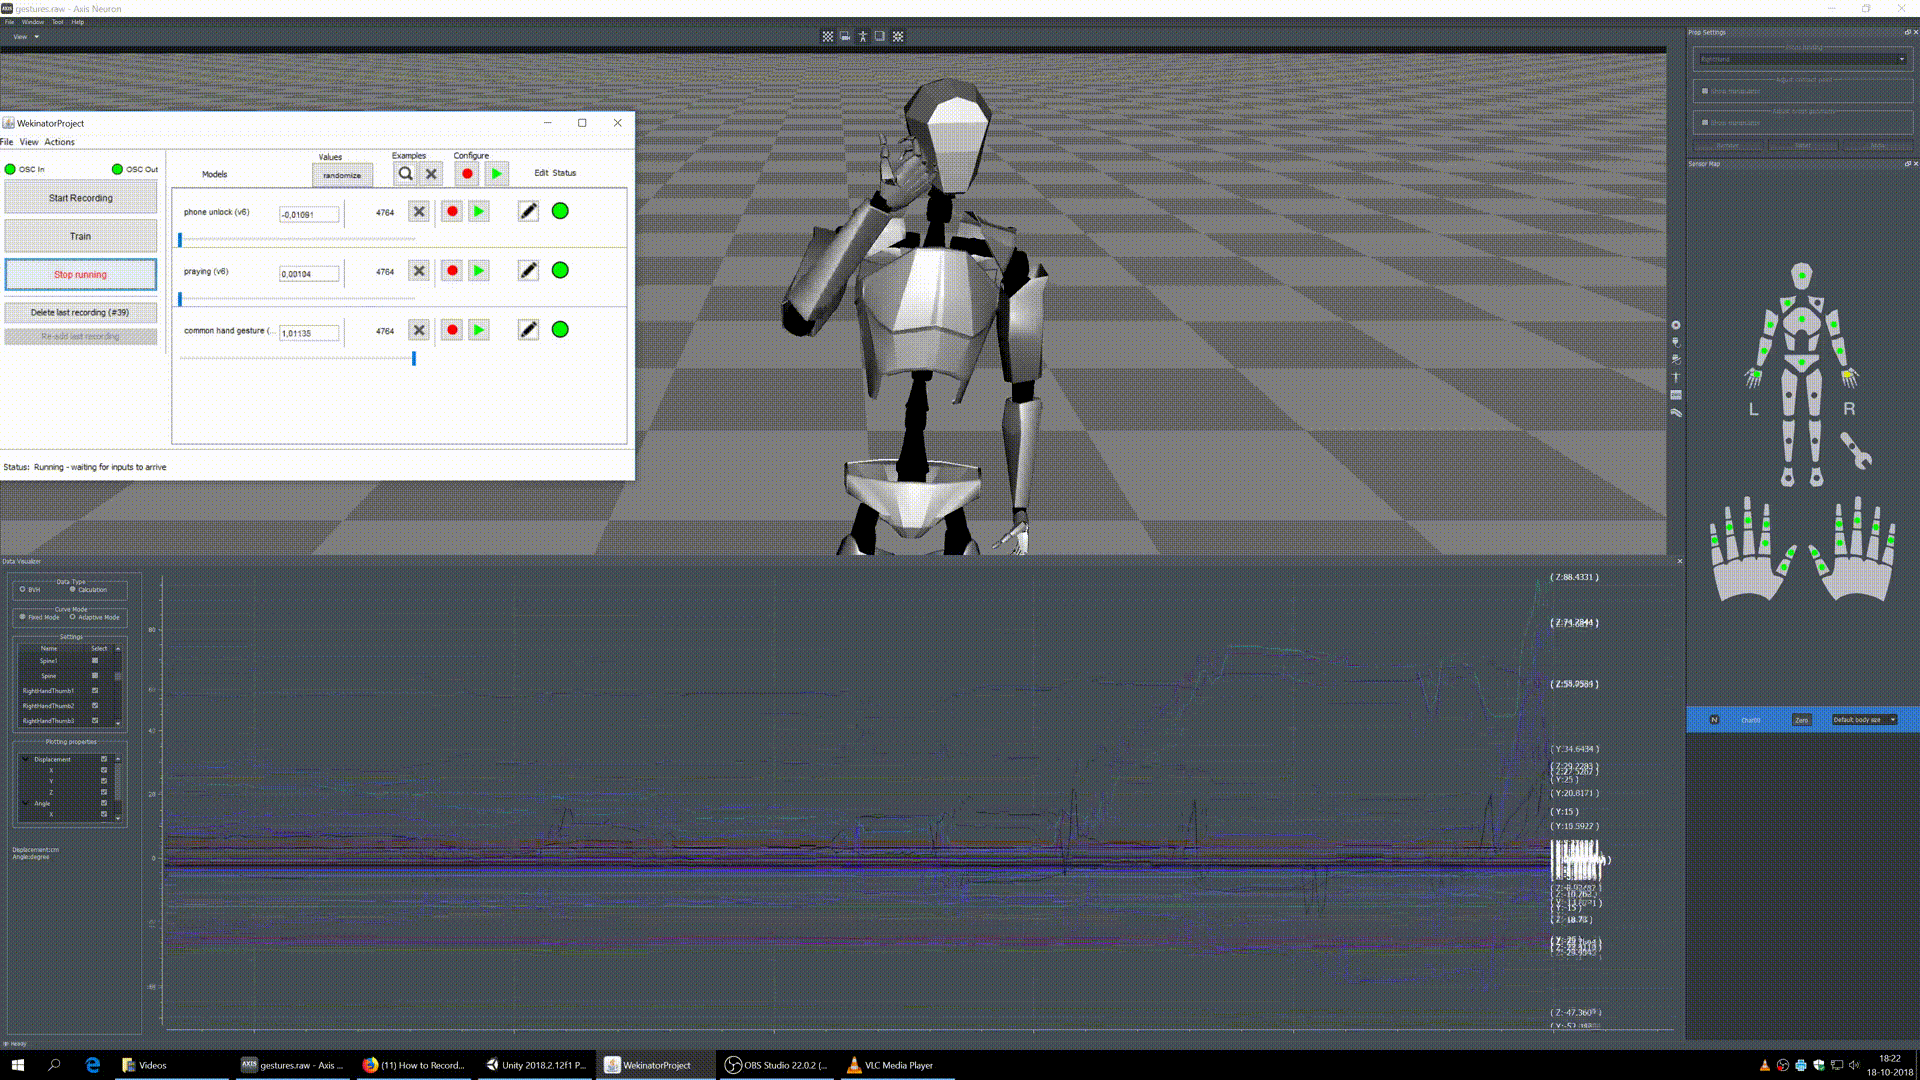Click the common hand gesture status green indicator
The height and width of the screenshot is (1080, 1920).
pos(560,329)
